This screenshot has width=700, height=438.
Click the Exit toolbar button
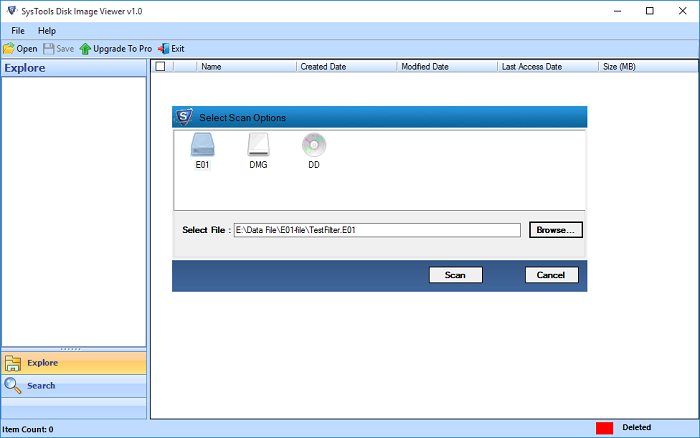(x=171, y=49)
